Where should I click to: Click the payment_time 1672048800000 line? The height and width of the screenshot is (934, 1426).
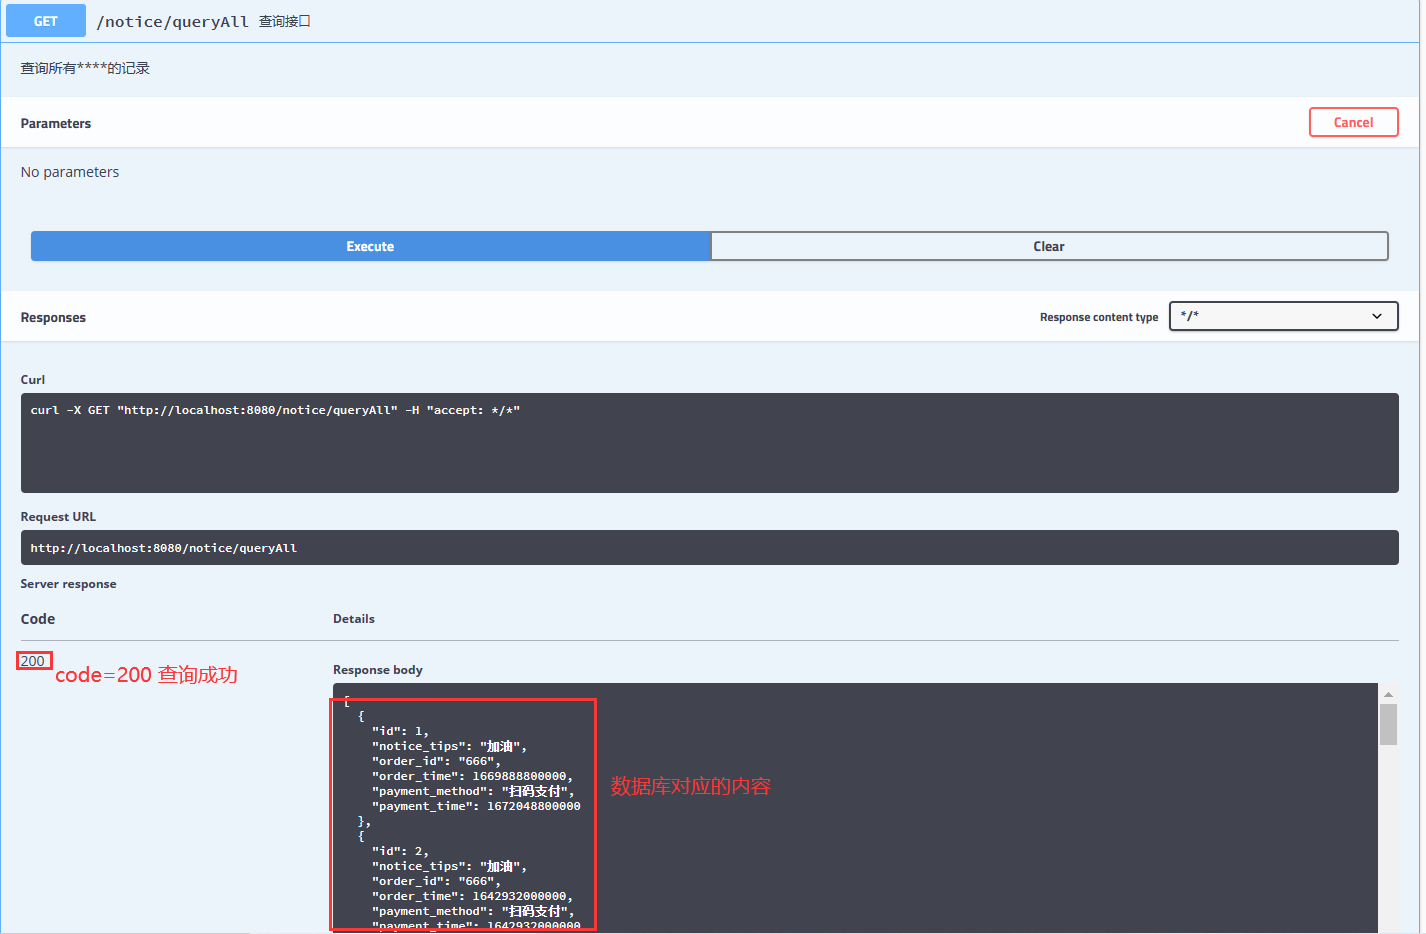pyautogui.click(x=476, y=806)
